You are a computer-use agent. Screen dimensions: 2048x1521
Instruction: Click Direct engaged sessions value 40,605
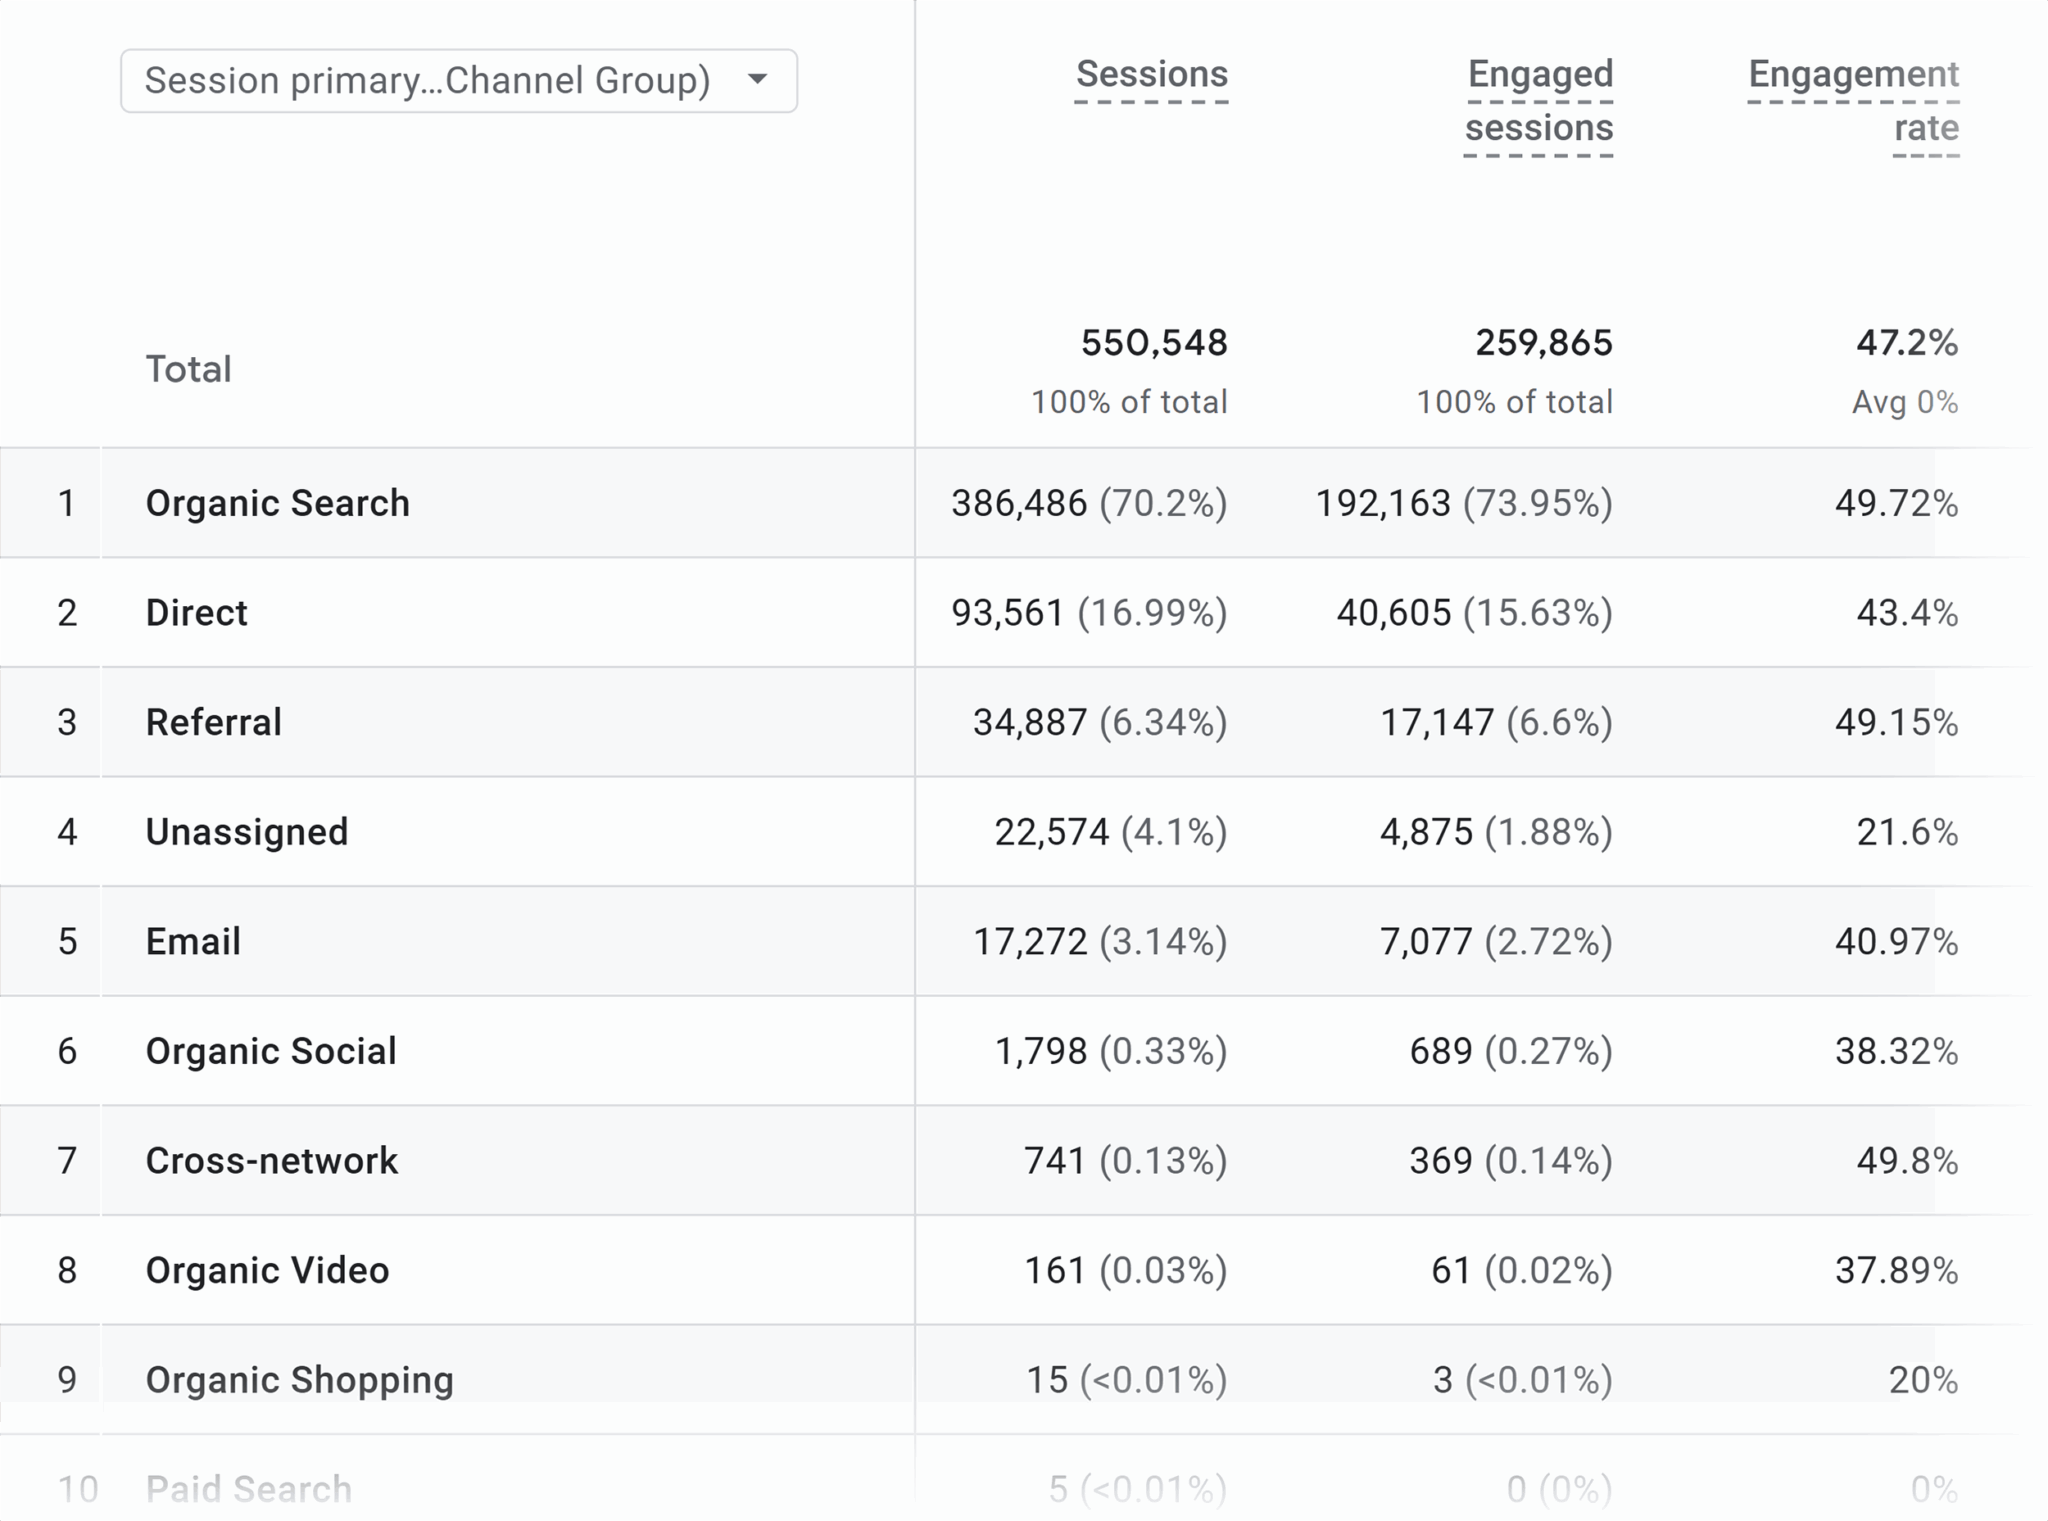click(x=1393, y=613)
